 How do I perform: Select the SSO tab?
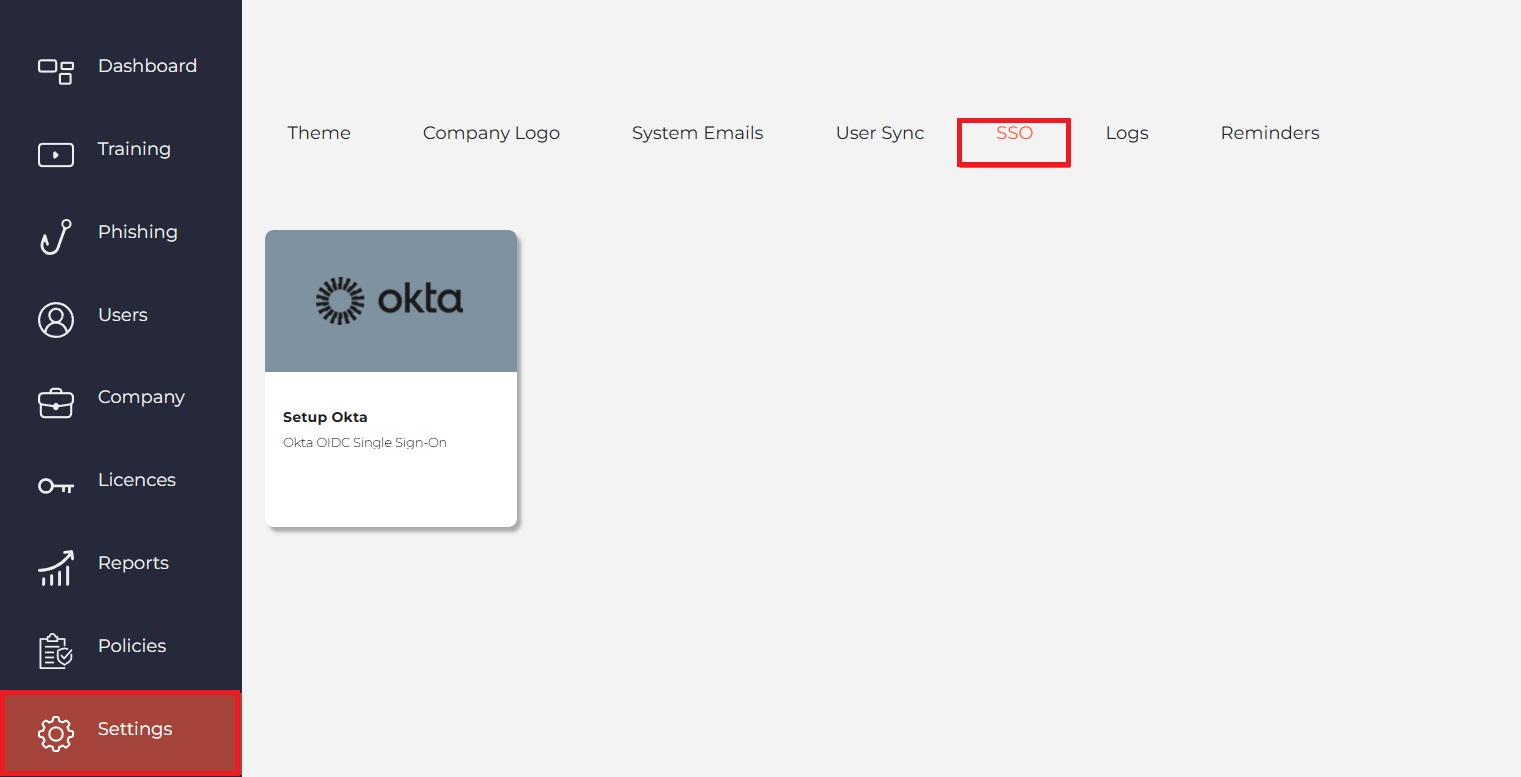[x=1014, y=133]
